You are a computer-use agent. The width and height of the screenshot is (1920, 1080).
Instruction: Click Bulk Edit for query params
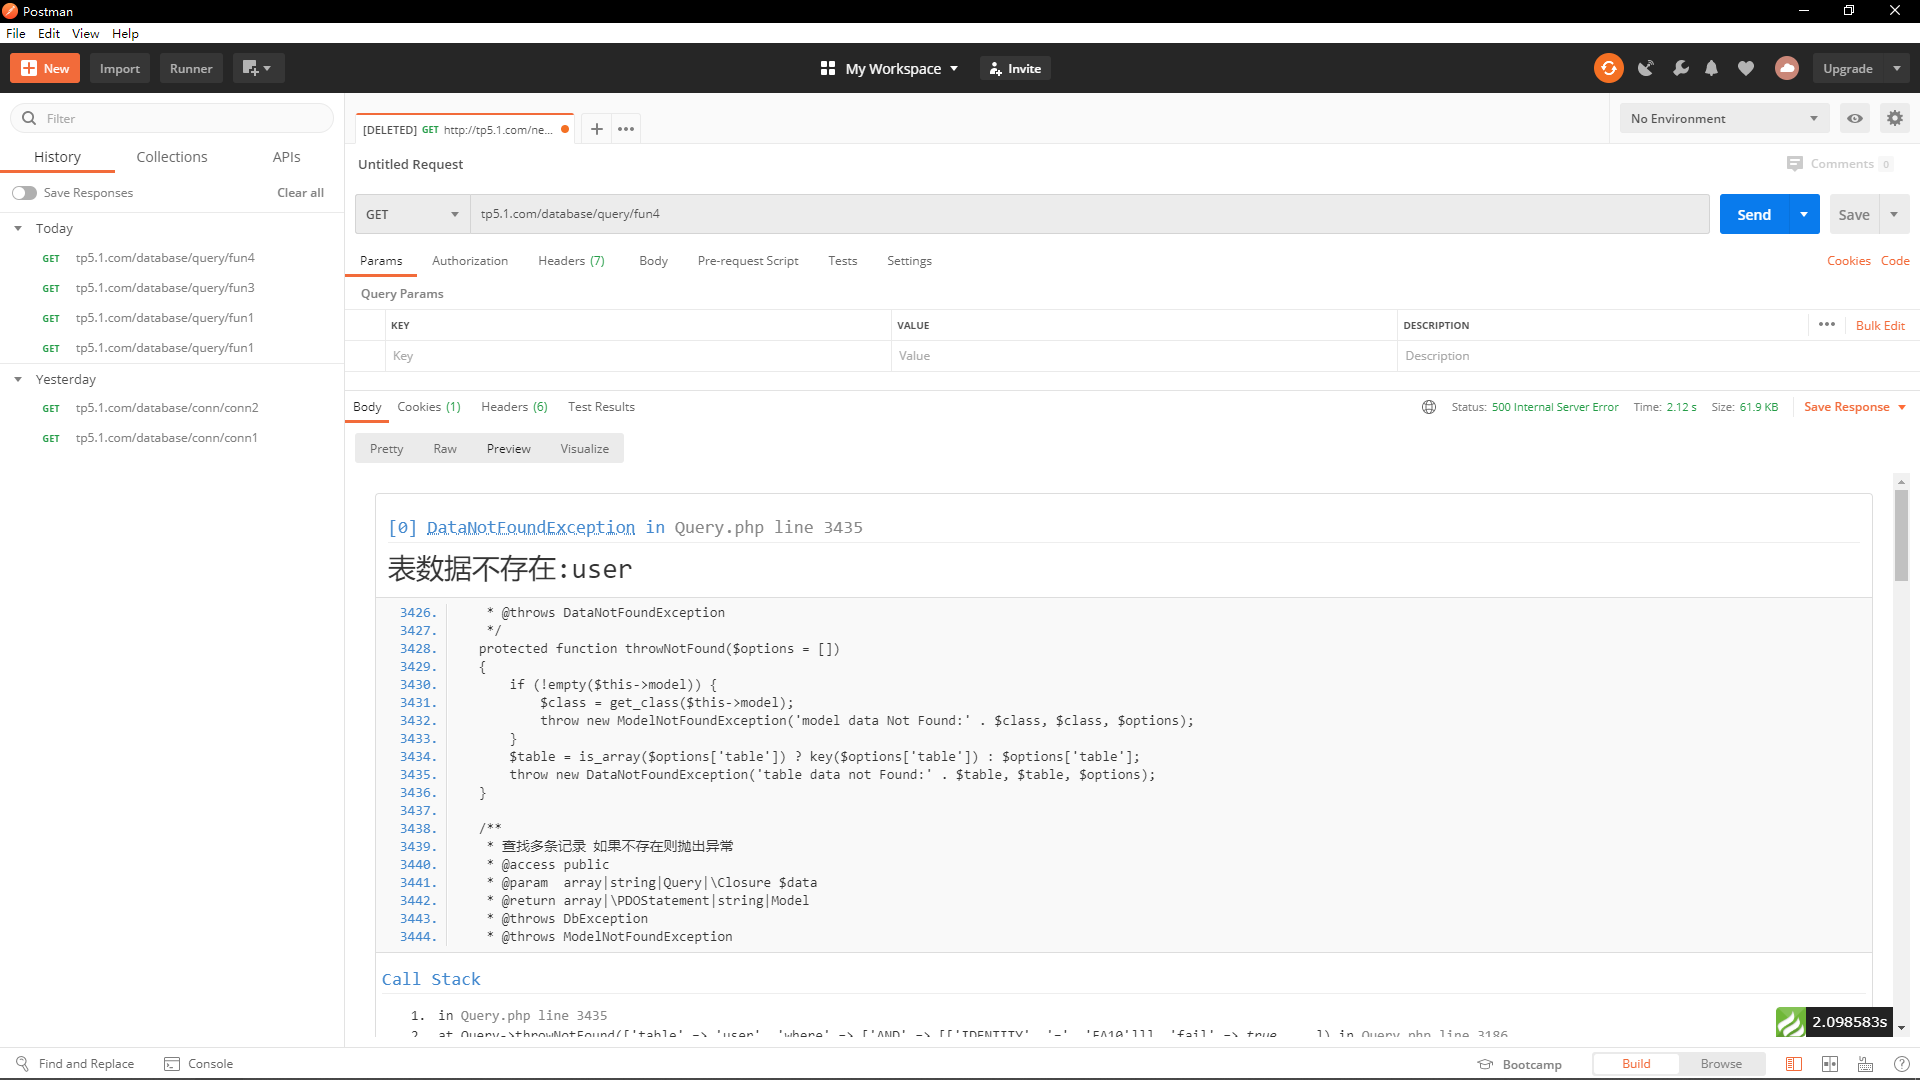[x=1880, y=325]
